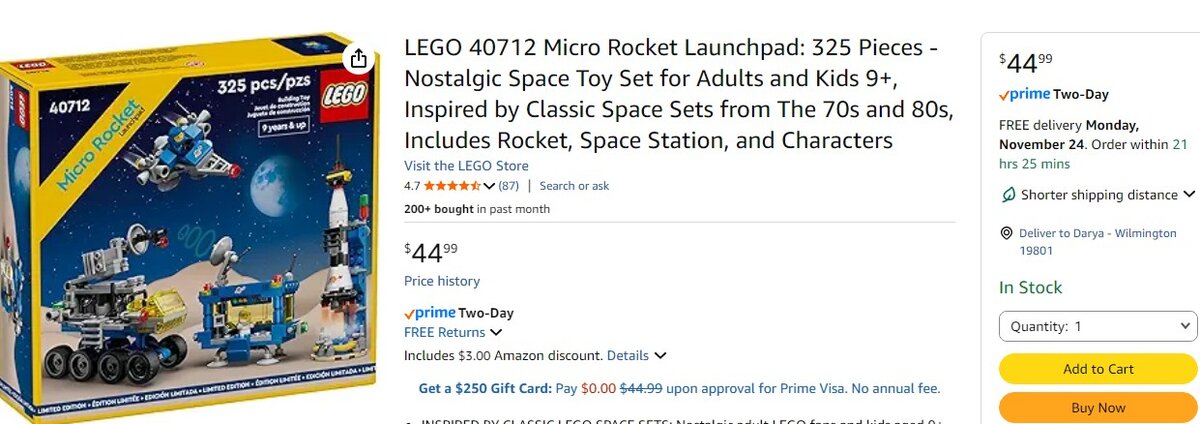
Task: Expand the Amazon discount Details arrow
Action: (660, 355)
